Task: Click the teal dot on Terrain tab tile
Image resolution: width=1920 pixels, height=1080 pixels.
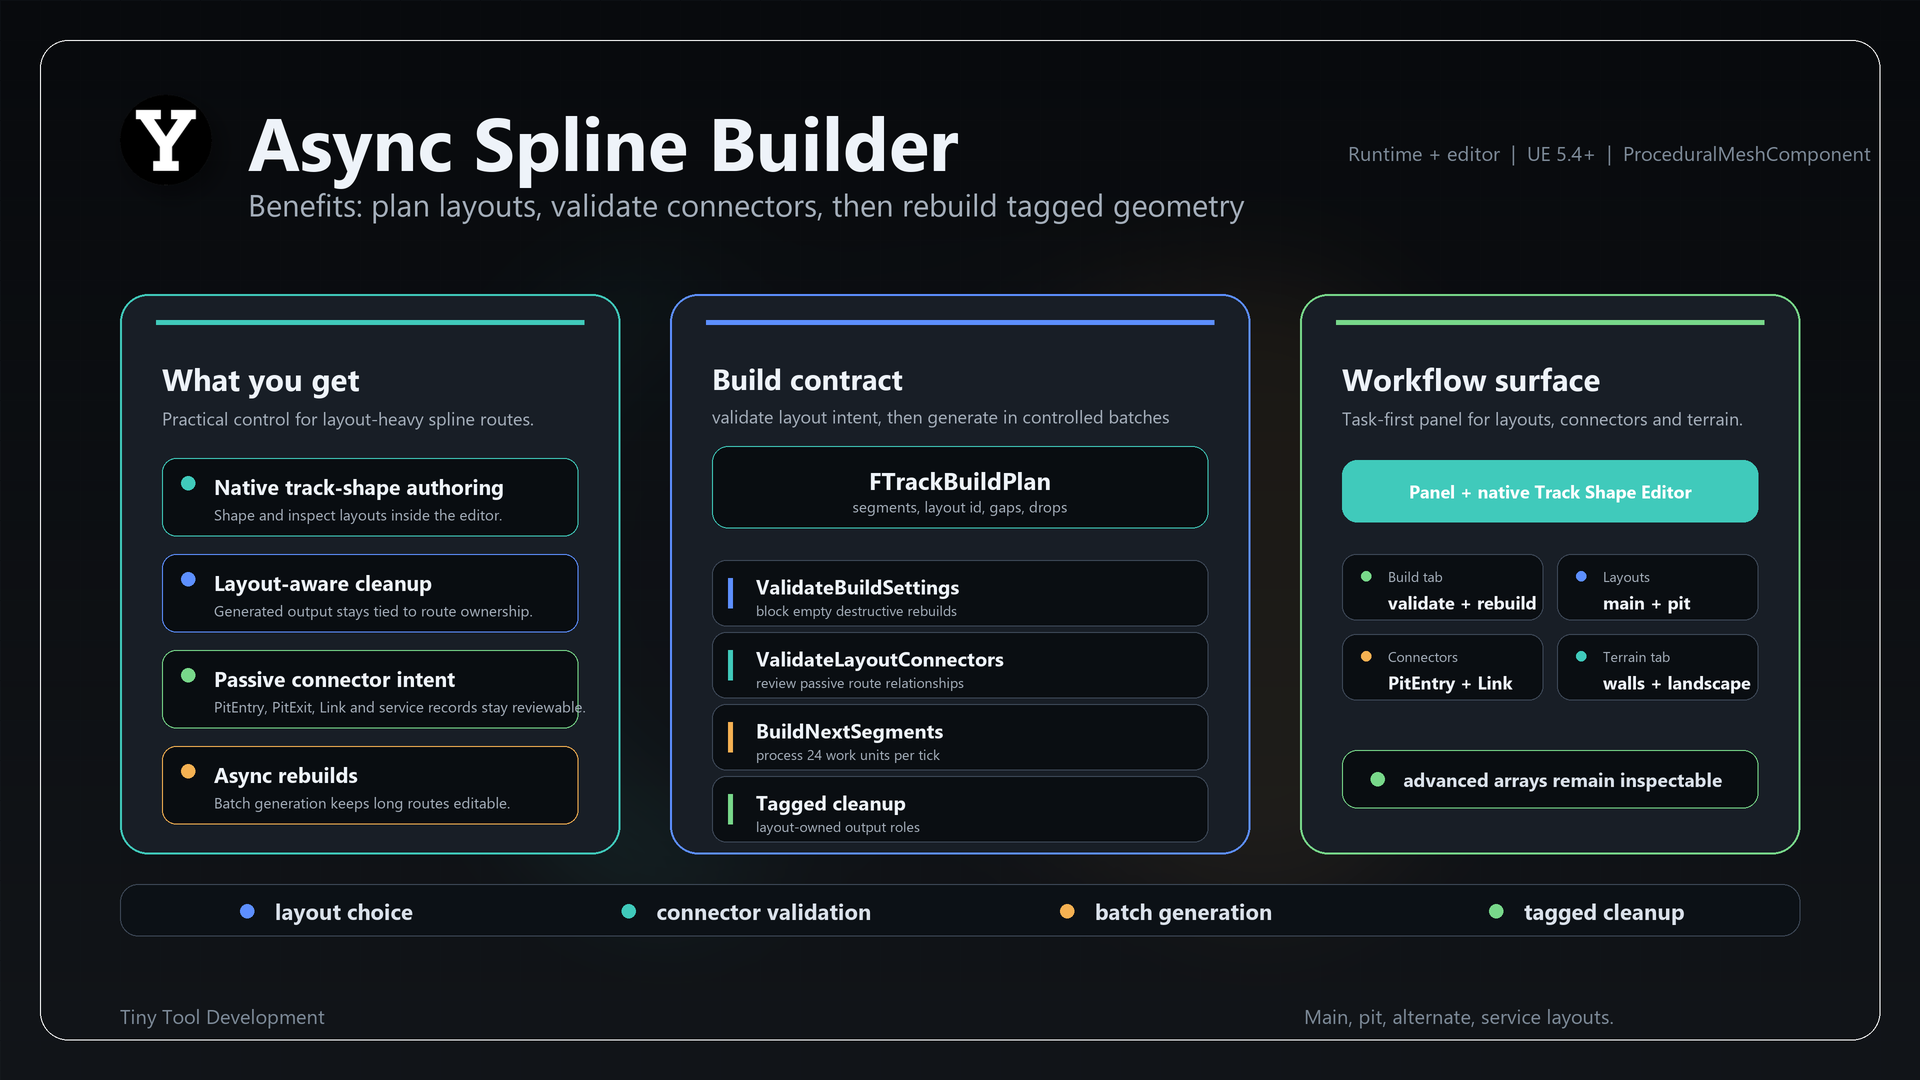Action: click(1581, 657)
